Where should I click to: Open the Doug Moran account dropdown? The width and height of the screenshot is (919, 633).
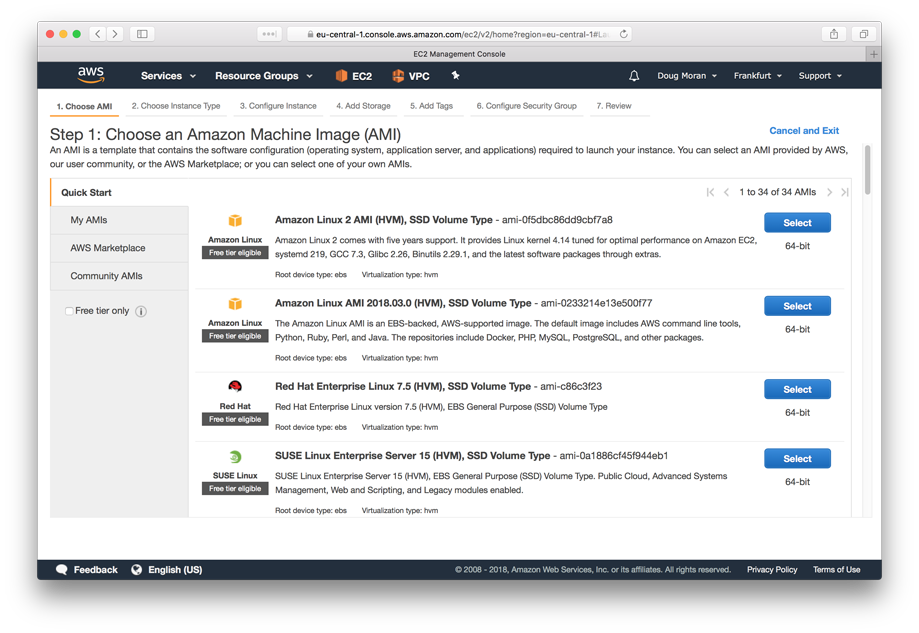687,76
